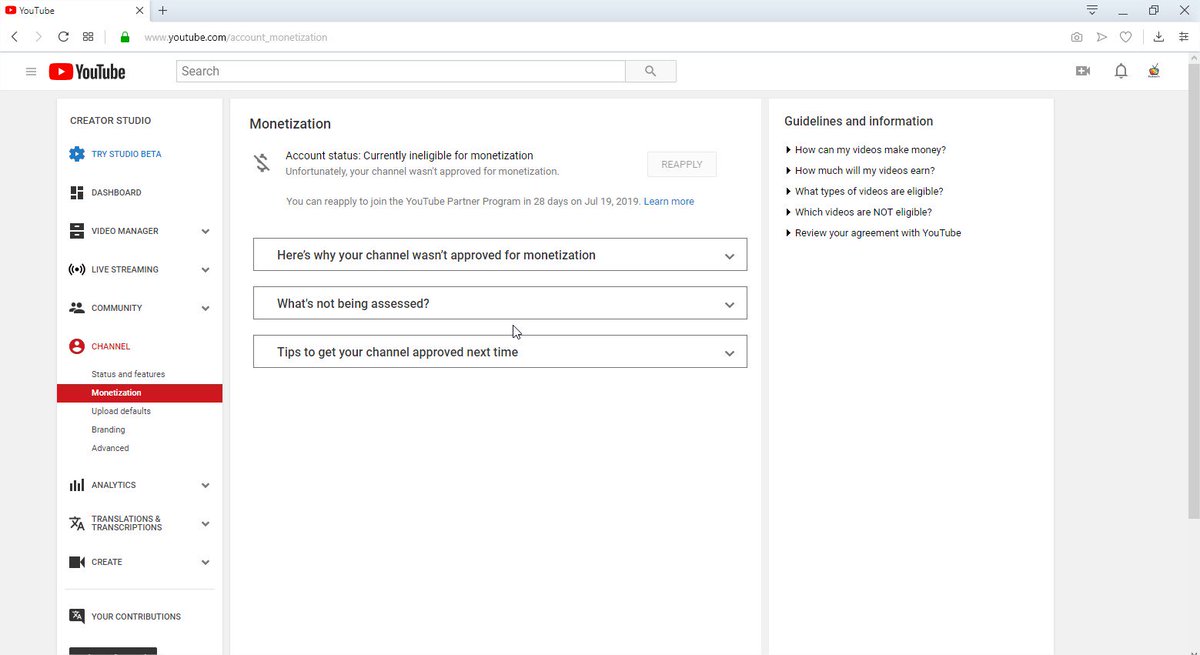Open the Learn more link

click(669, 201)
